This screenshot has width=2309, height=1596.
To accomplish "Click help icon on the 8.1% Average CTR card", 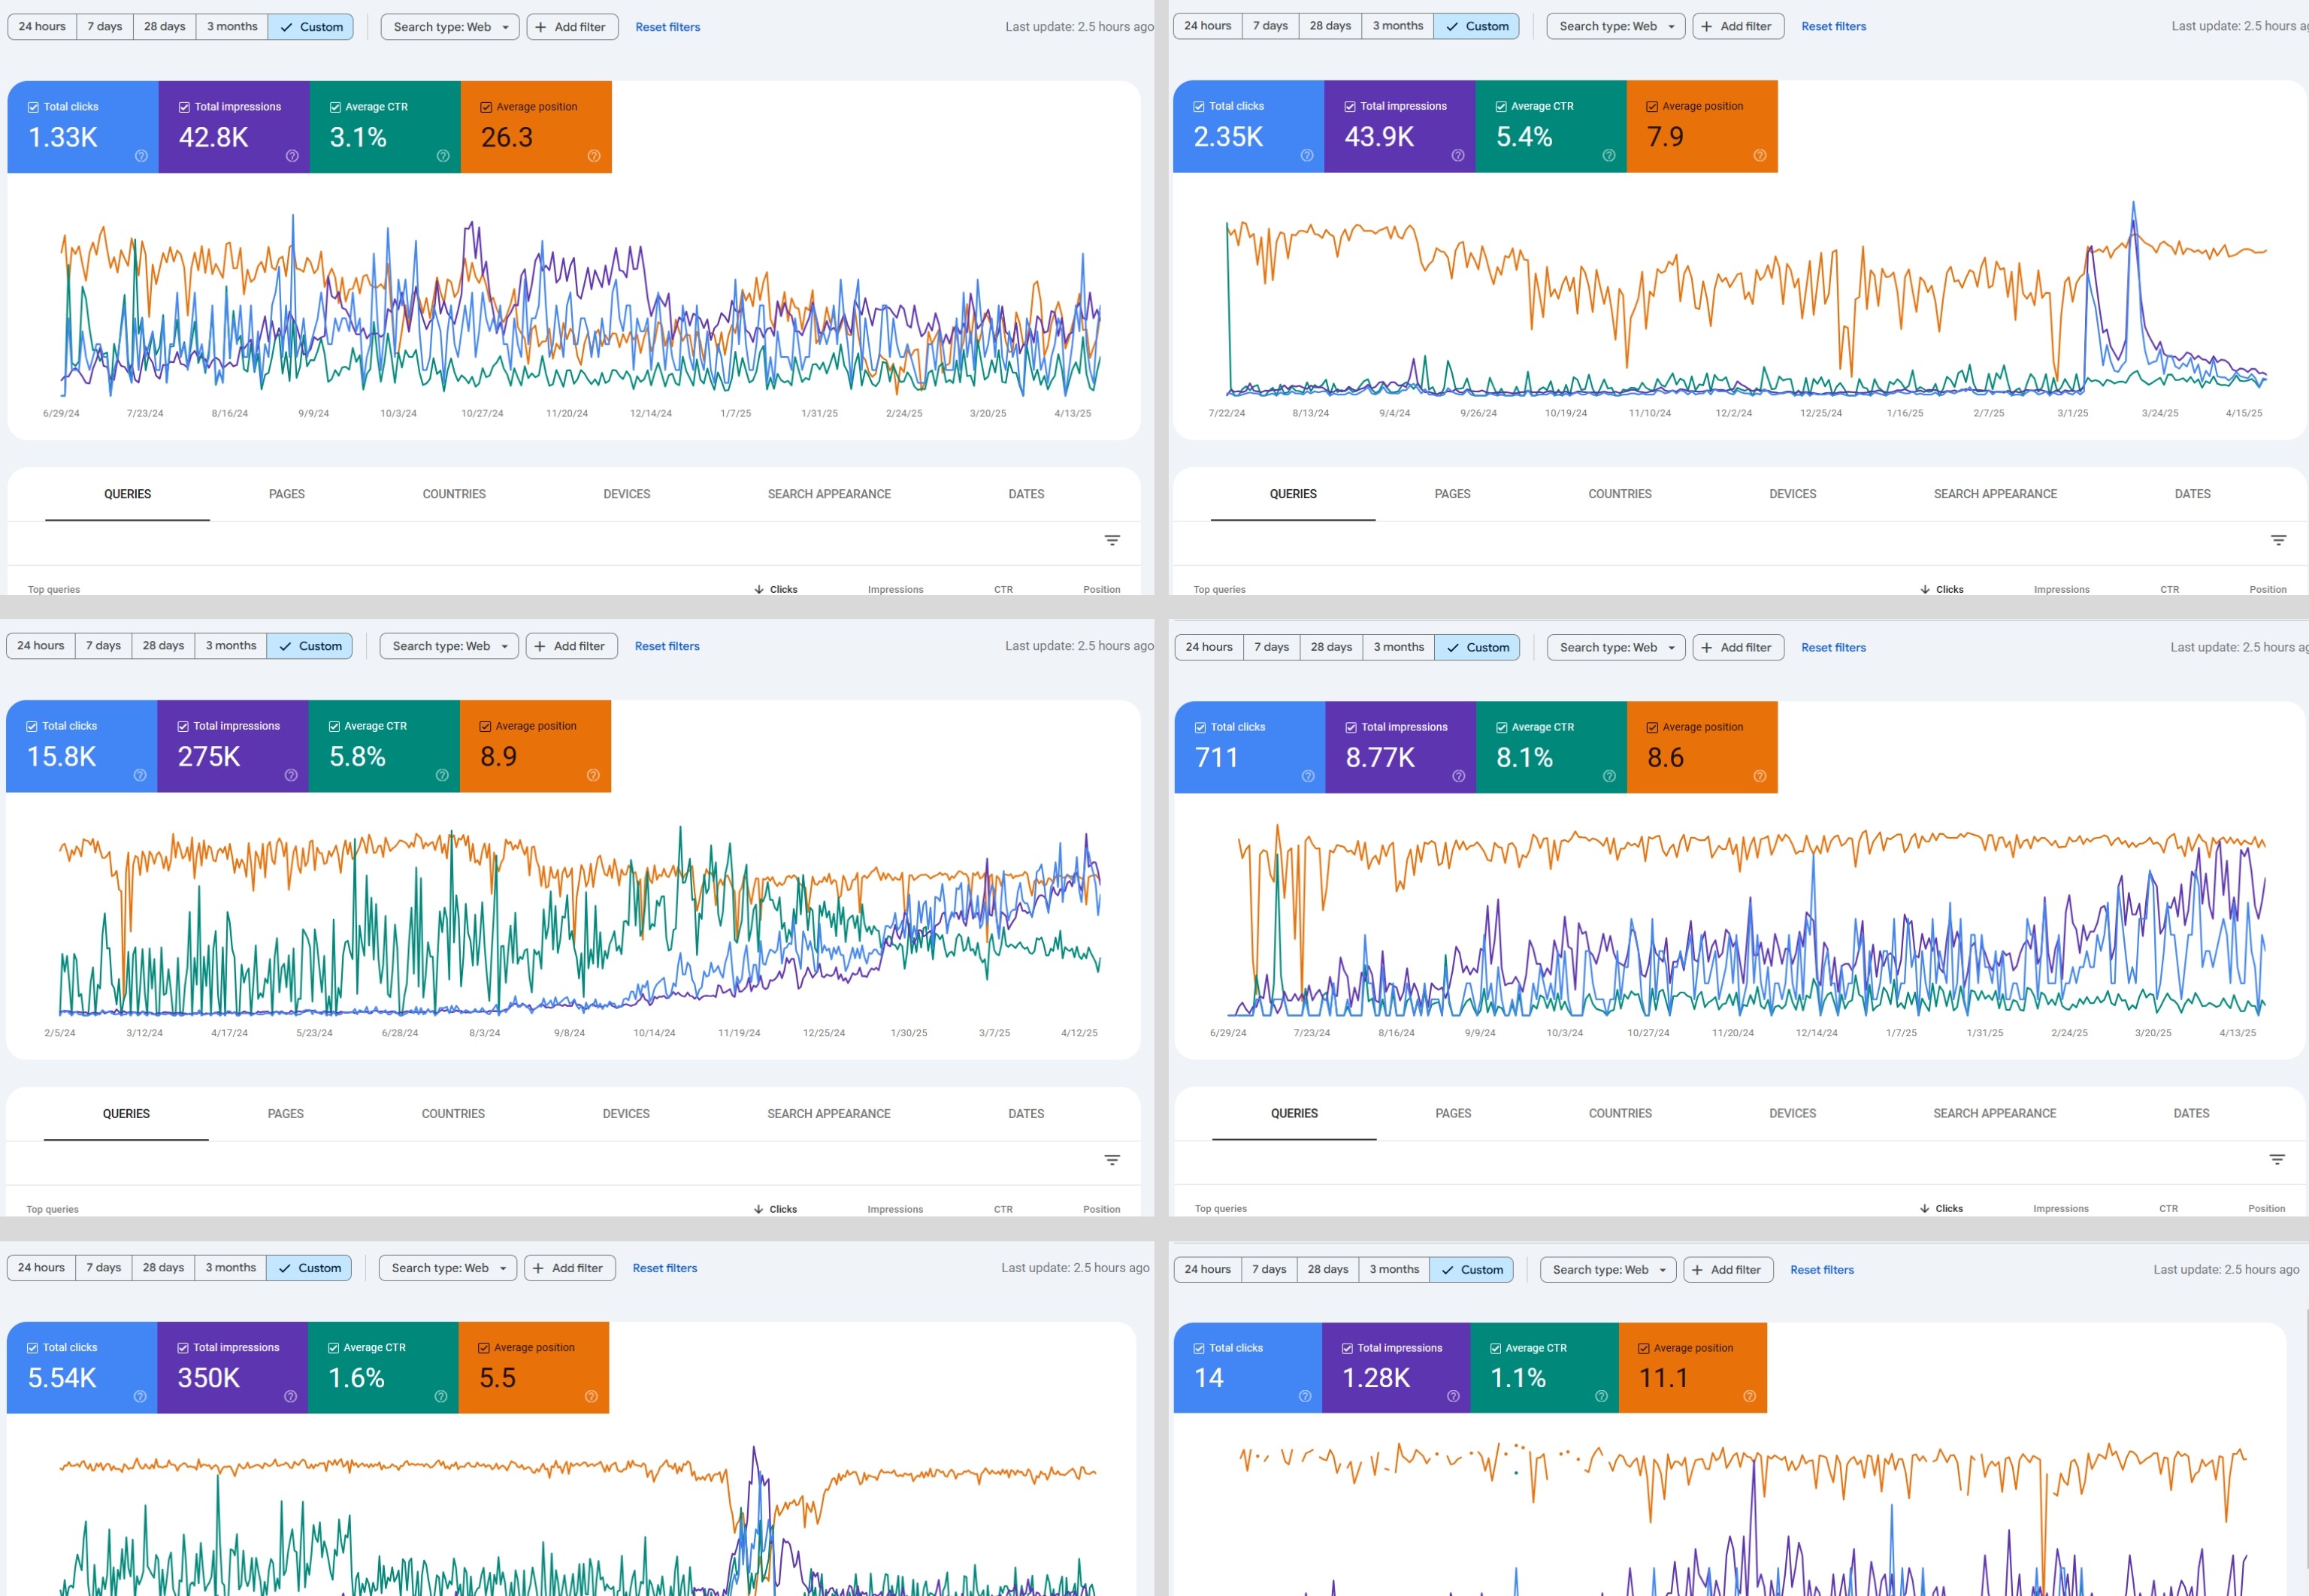I will pos(1609,776).
